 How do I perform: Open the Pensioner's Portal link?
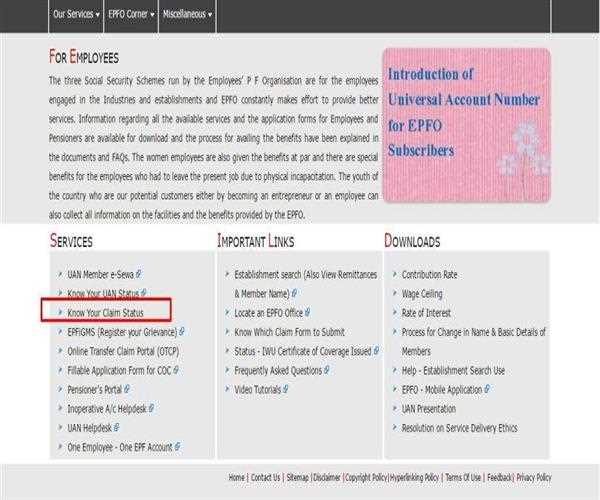point(95,389)
